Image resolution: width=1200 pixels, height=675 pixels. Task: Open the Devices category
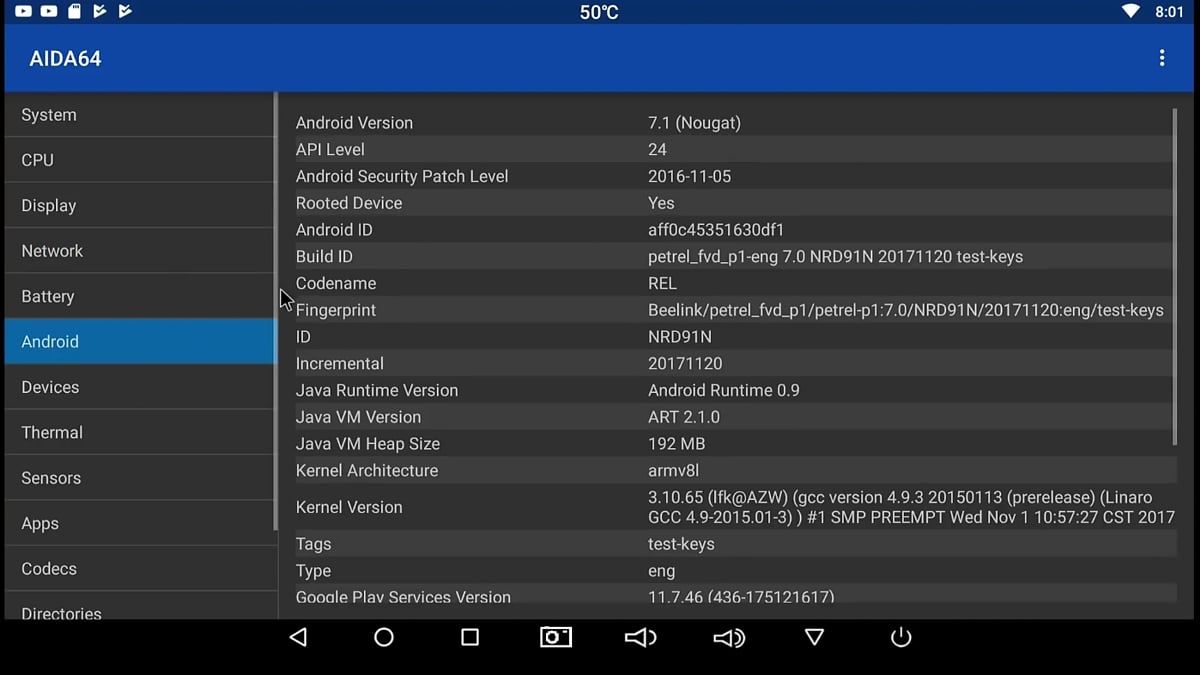pyautogui.click(x=139, y=387)
